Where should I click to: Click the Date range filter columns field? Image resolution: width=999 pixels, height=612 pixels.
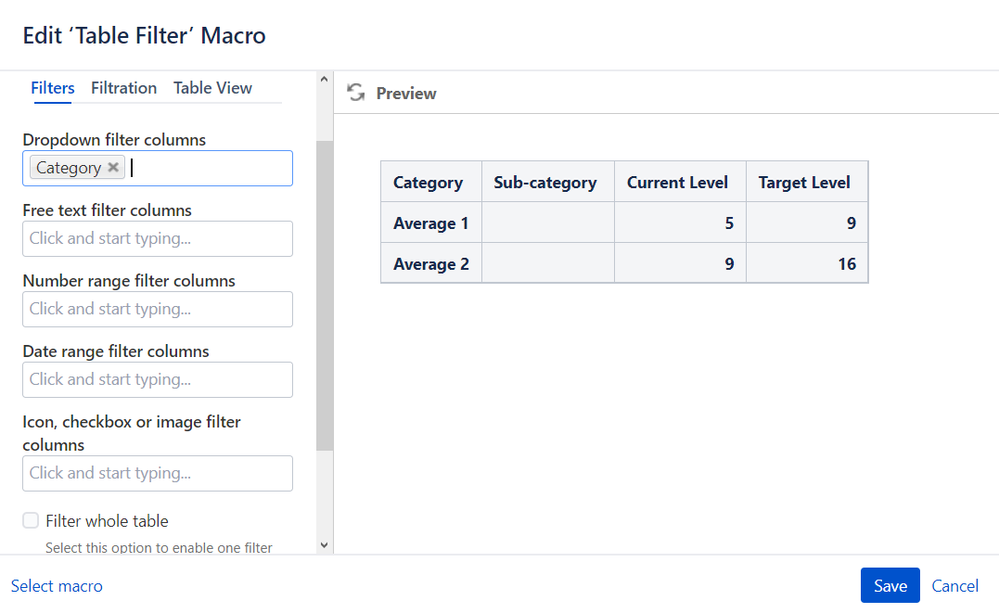(x=157, y=380)
